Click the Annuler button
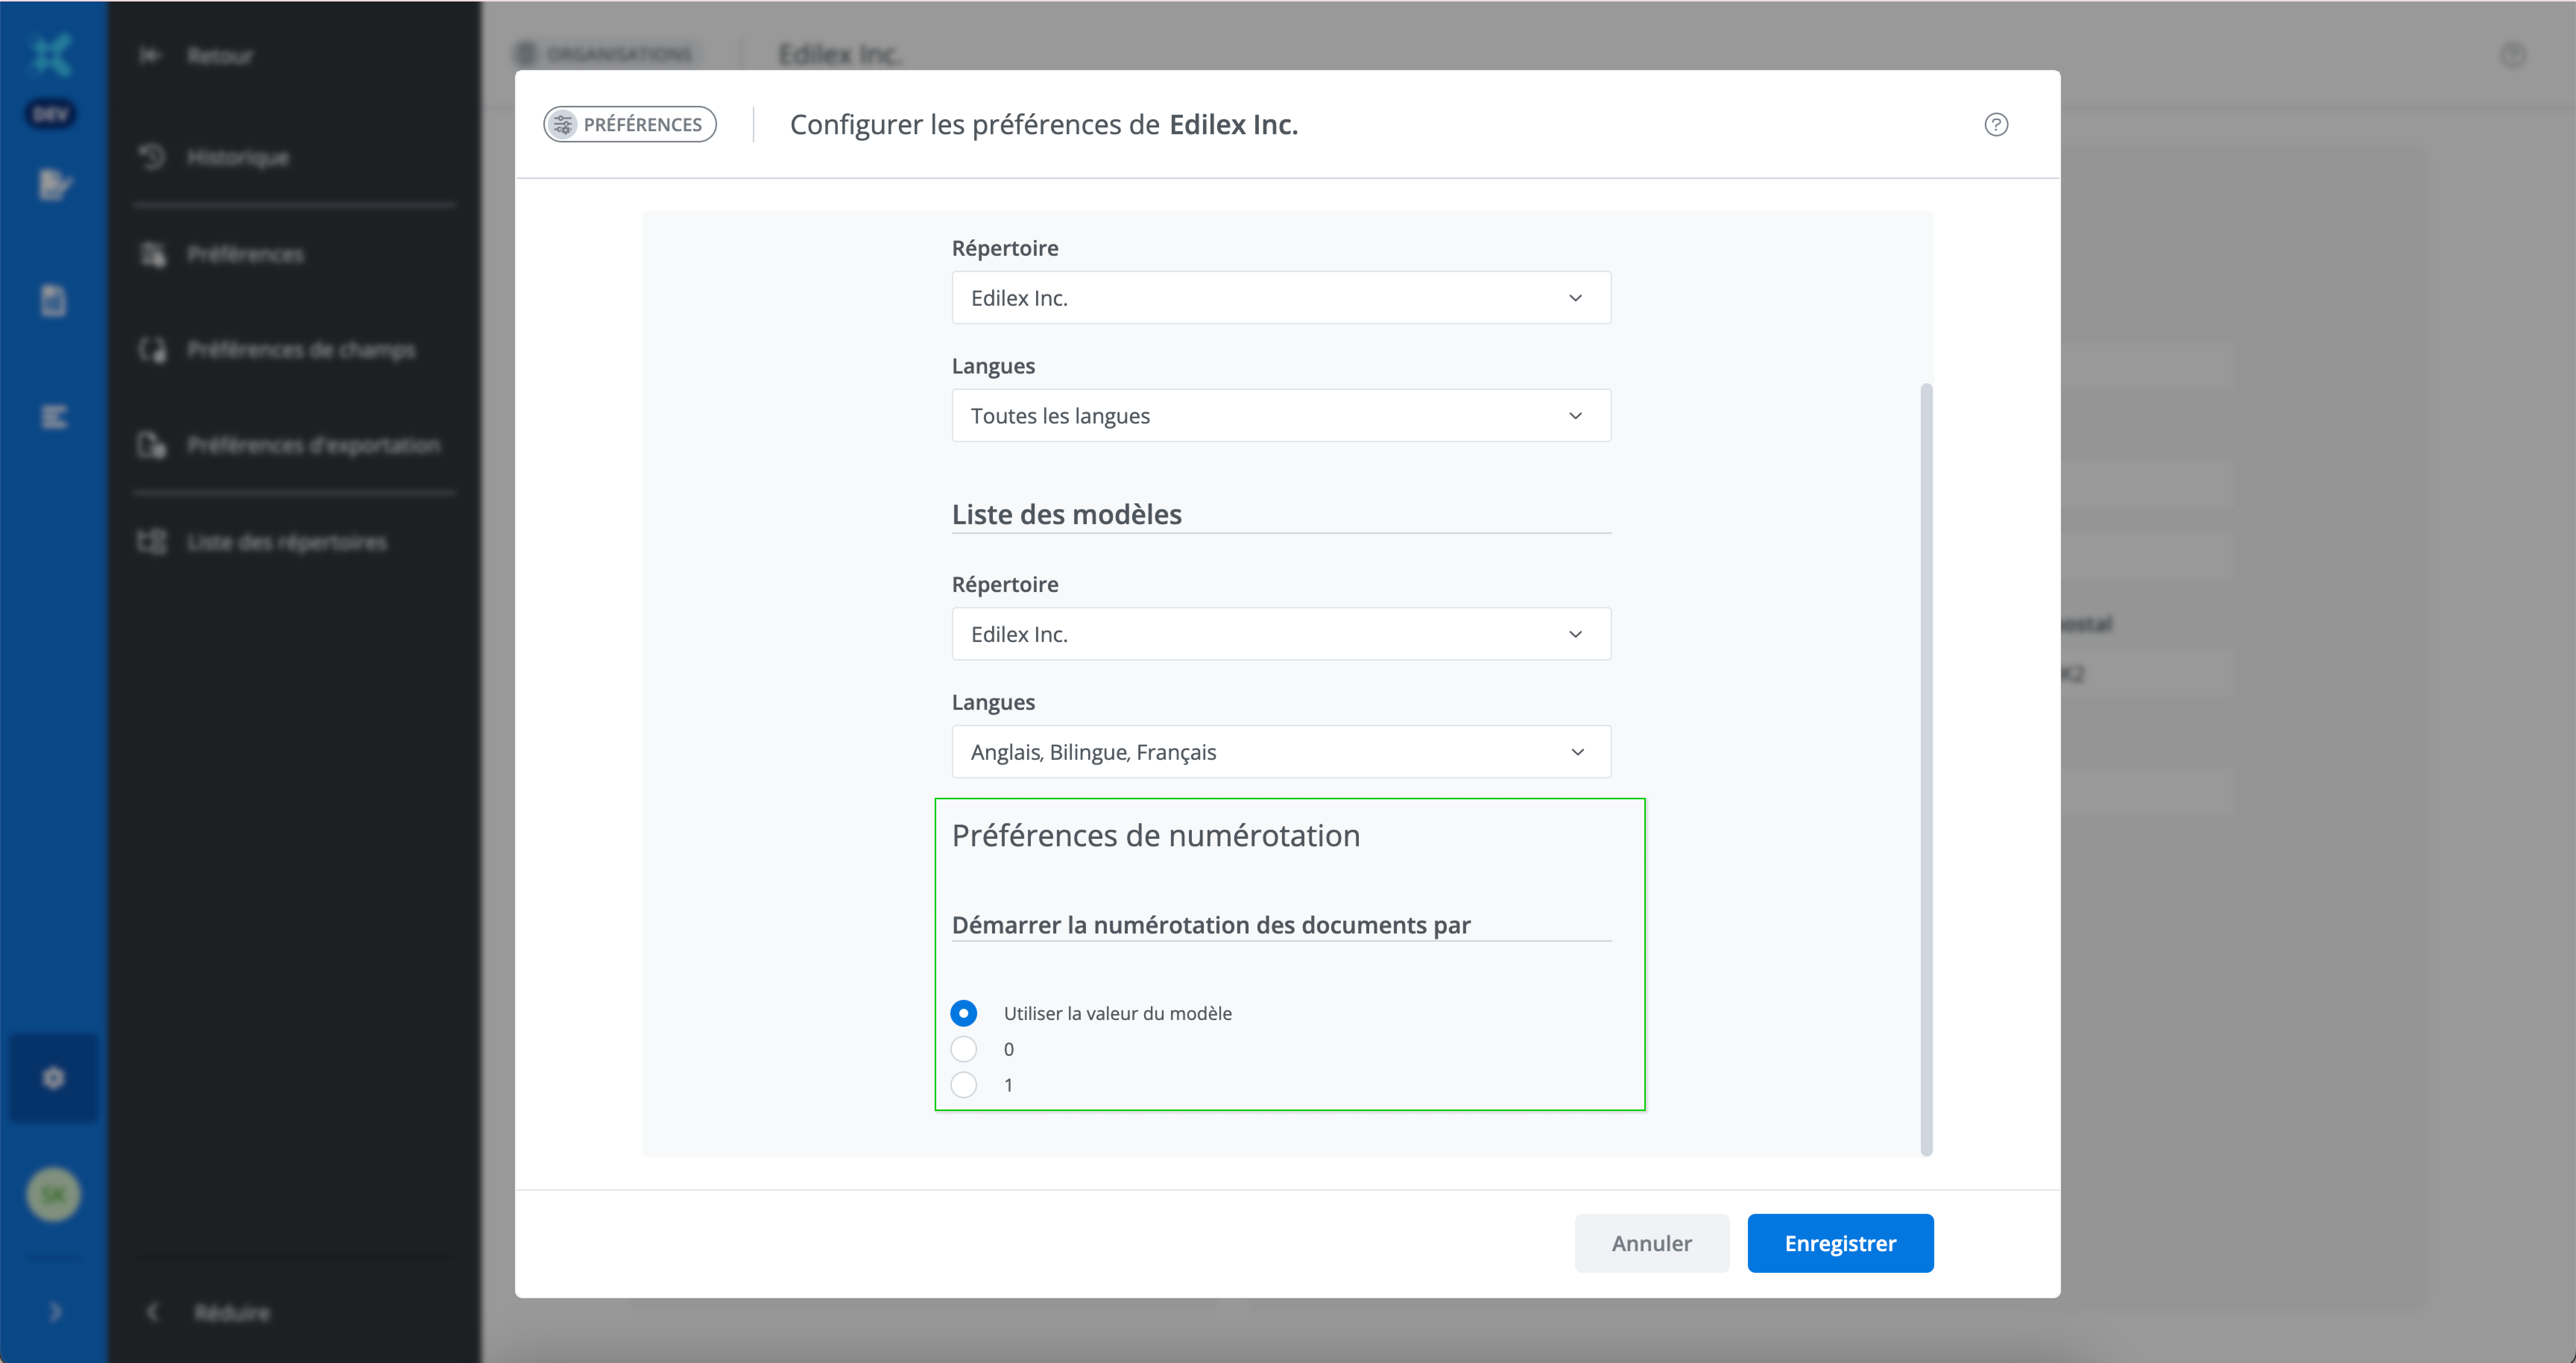This screenshot has height=1363, width=2576. pos(1651,1243)
